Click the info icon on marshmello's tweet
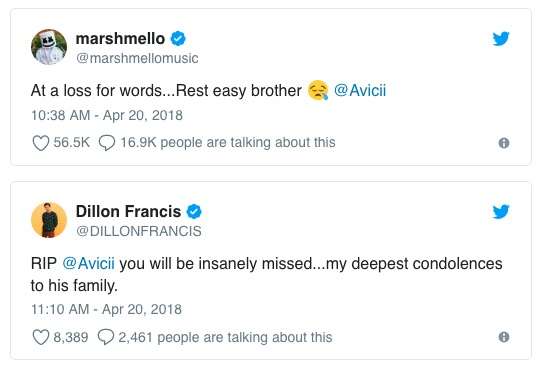Image resolution: width=541 pixels, height=368 pixels. 504,143
